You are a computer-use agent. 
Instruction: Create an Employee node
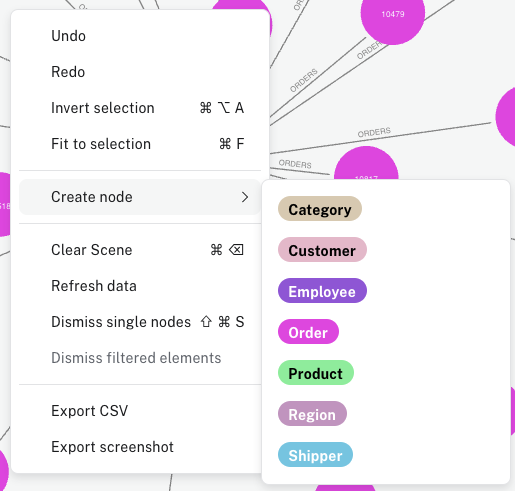[x=322, y=291]
